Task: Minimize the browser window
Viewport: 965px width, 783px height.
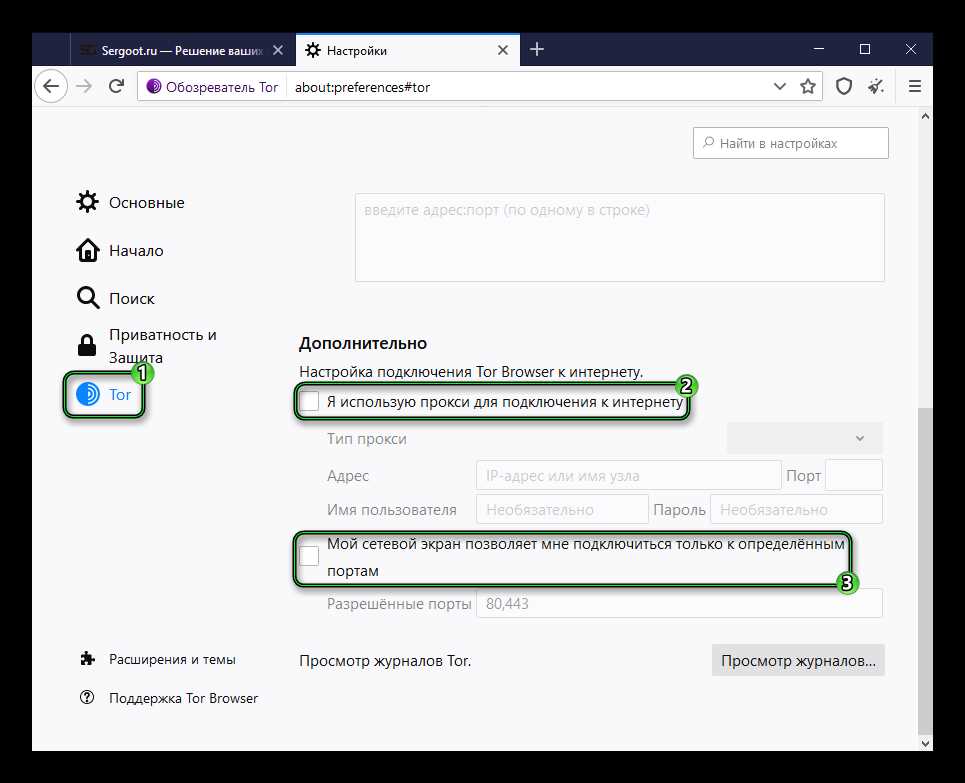Action: (x=819, y=49)
